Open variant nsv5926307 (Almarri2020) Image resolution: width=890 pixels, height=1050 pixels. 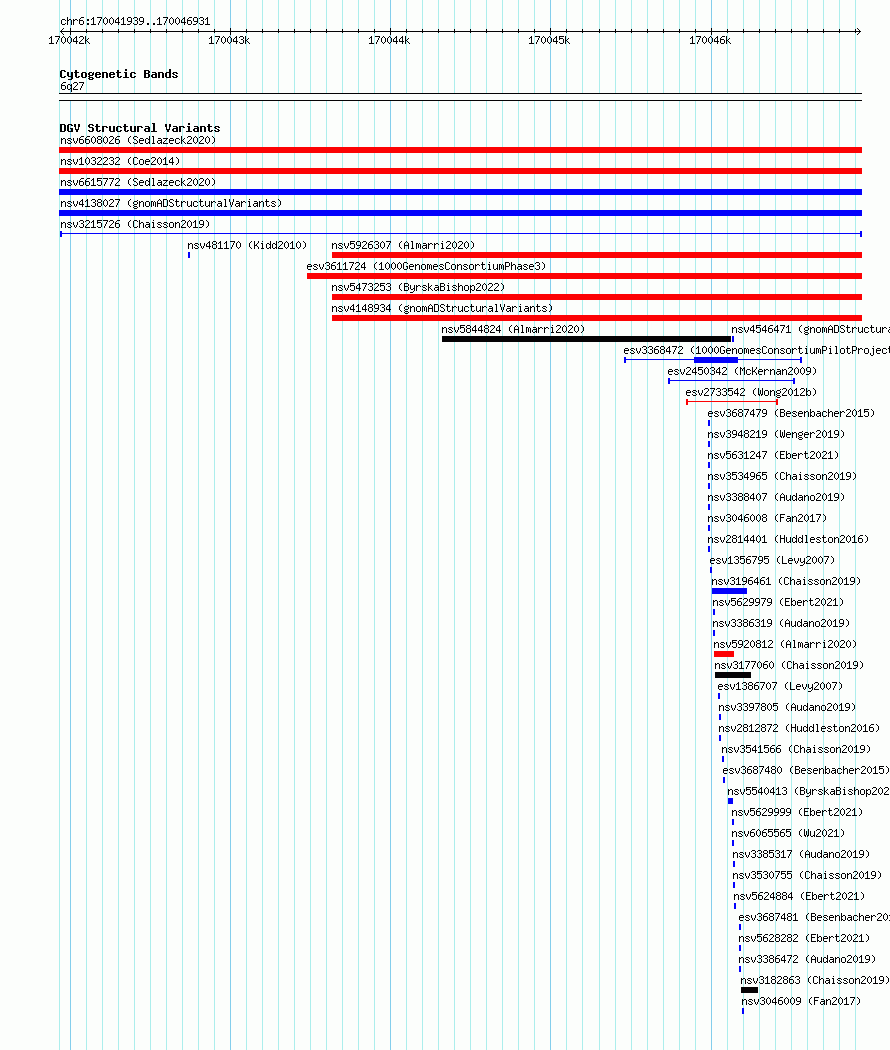(x=403, y=245)
